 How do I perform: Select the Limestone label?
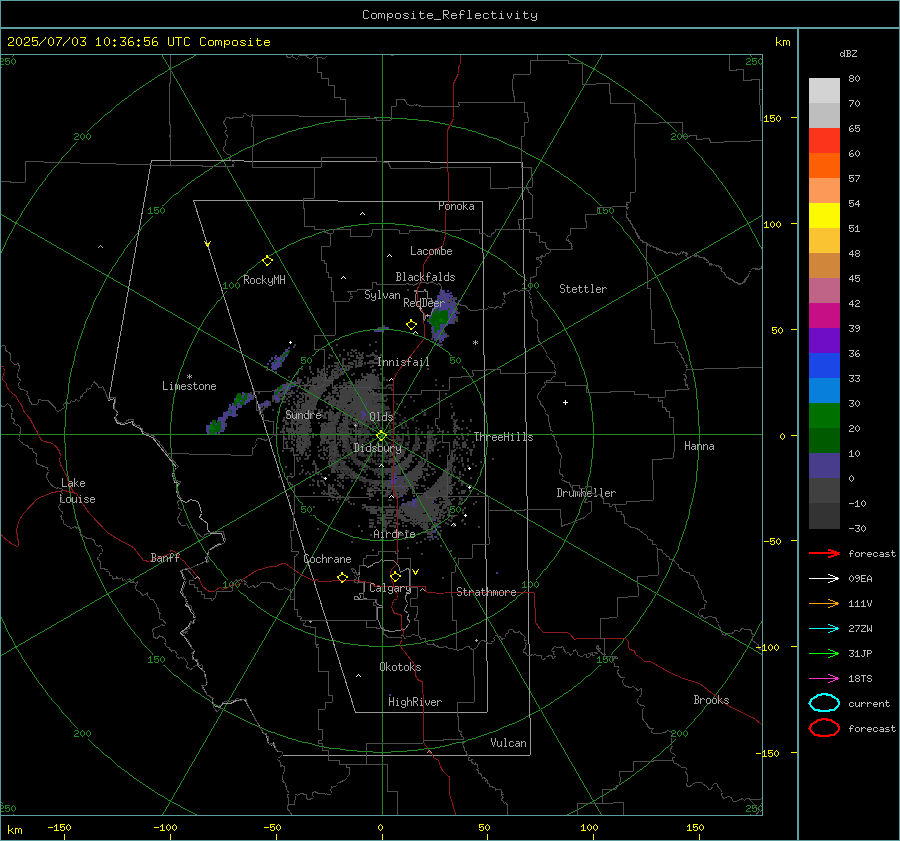[189, 386]
